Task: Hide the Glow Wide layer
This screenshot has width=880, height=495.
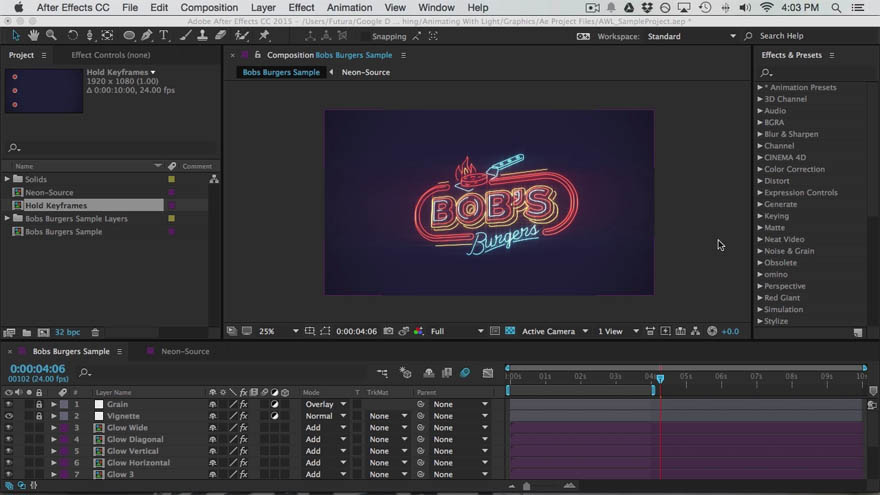Action: pyautogui.click(x=8, y=428)
